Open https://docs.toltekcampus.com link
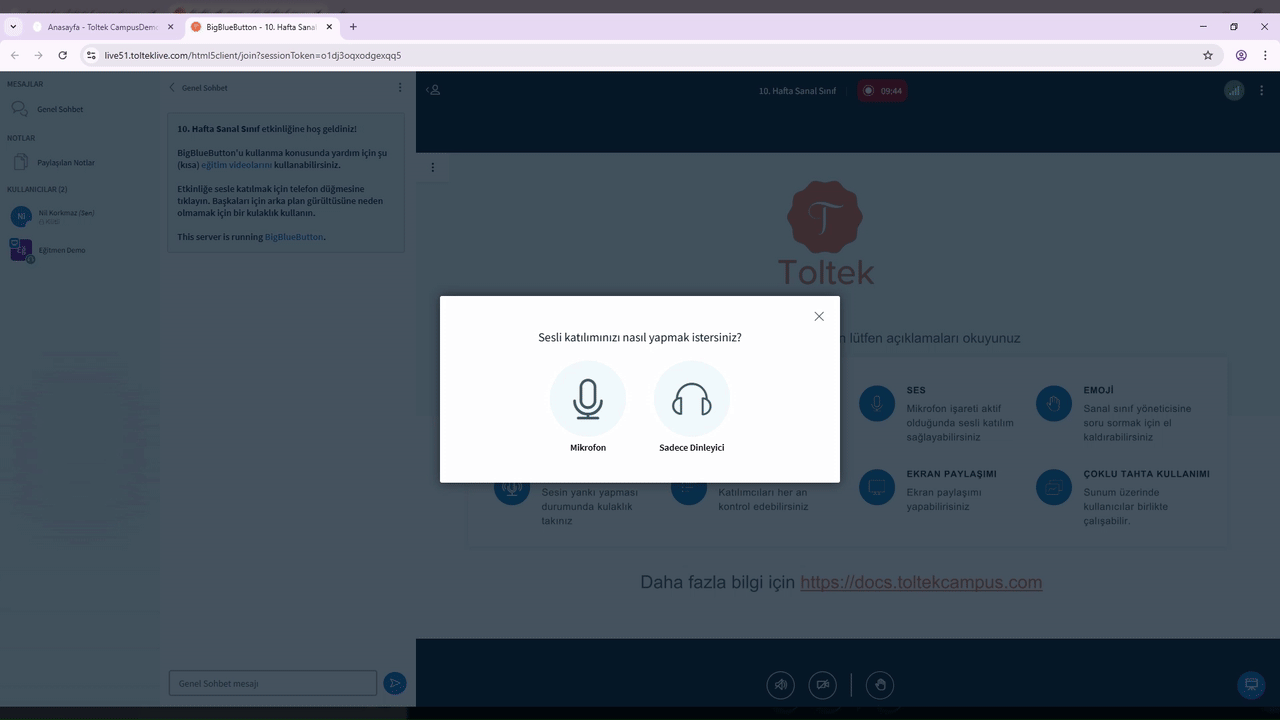The width and height of the screenshot is (1280, 720). 921,582
